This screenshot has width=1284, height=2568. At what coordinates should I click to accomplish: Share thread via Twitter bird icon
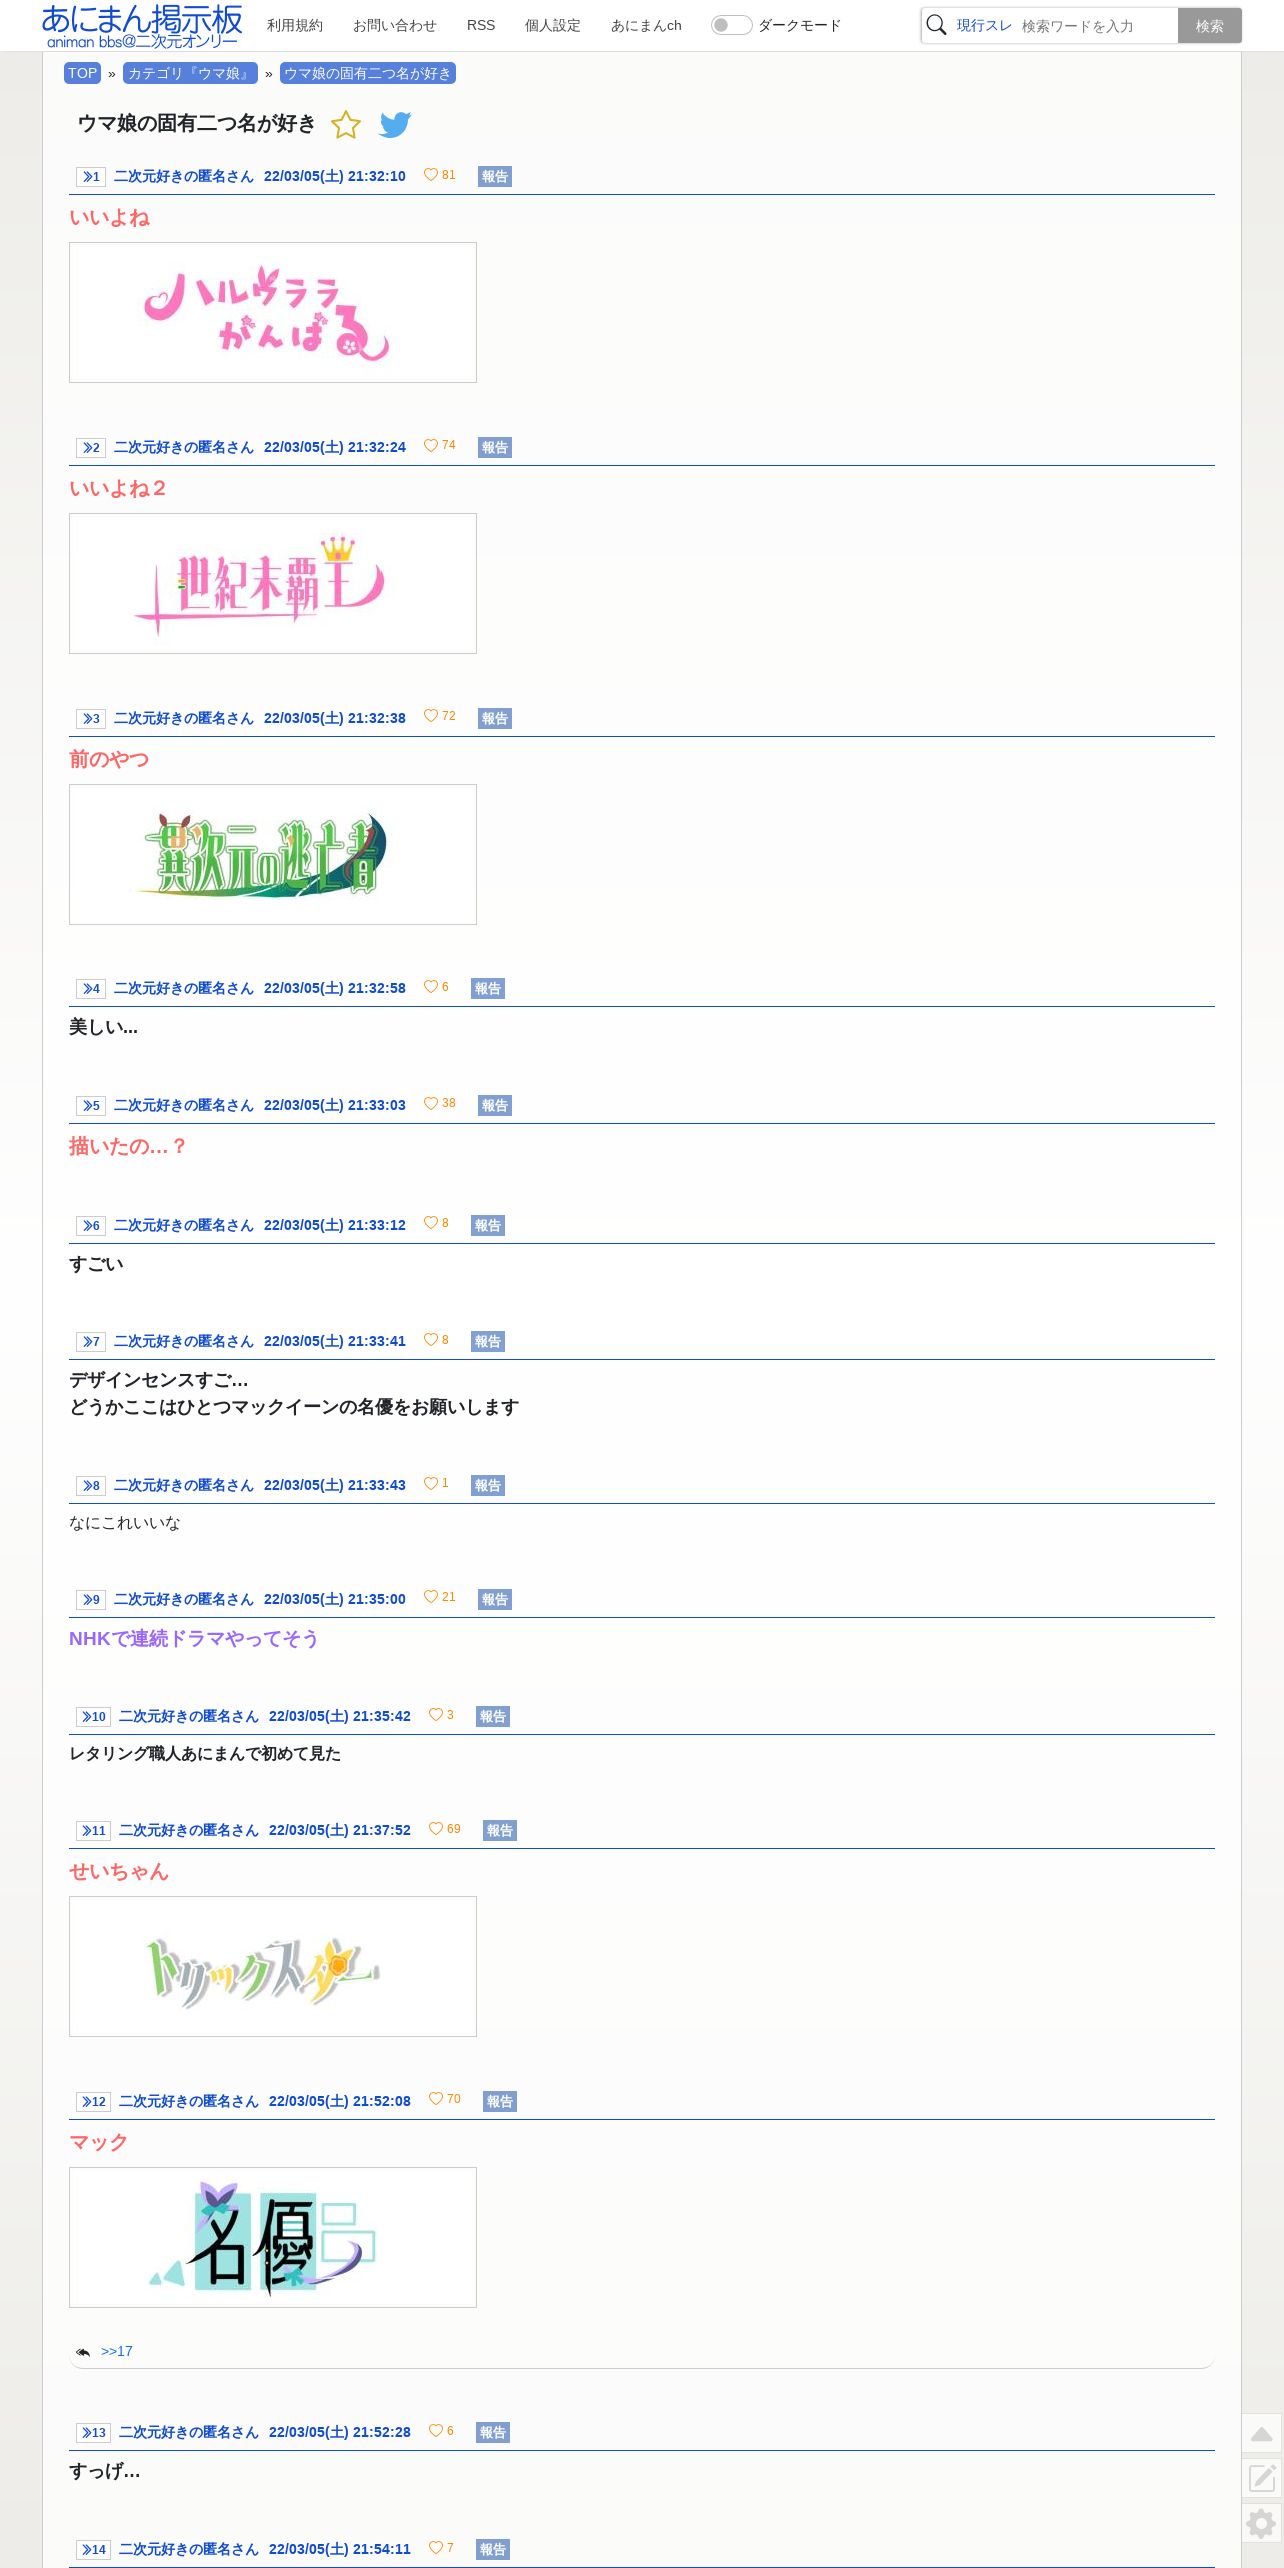pos(395,125)
